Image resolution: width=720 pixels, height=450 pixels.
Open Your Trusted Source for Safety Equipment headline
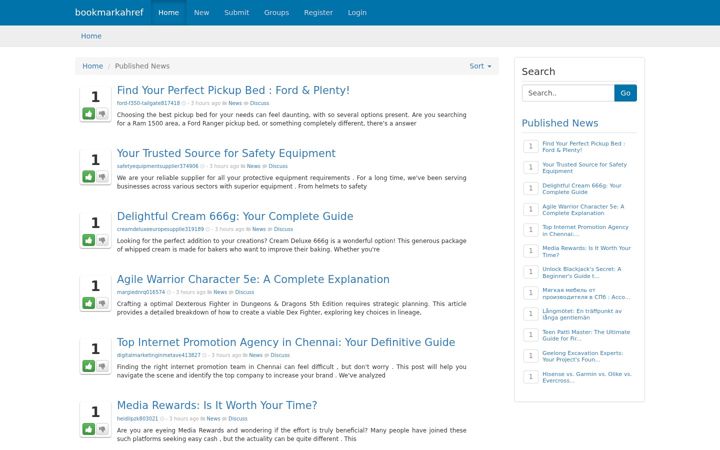[x=226, y=153]
